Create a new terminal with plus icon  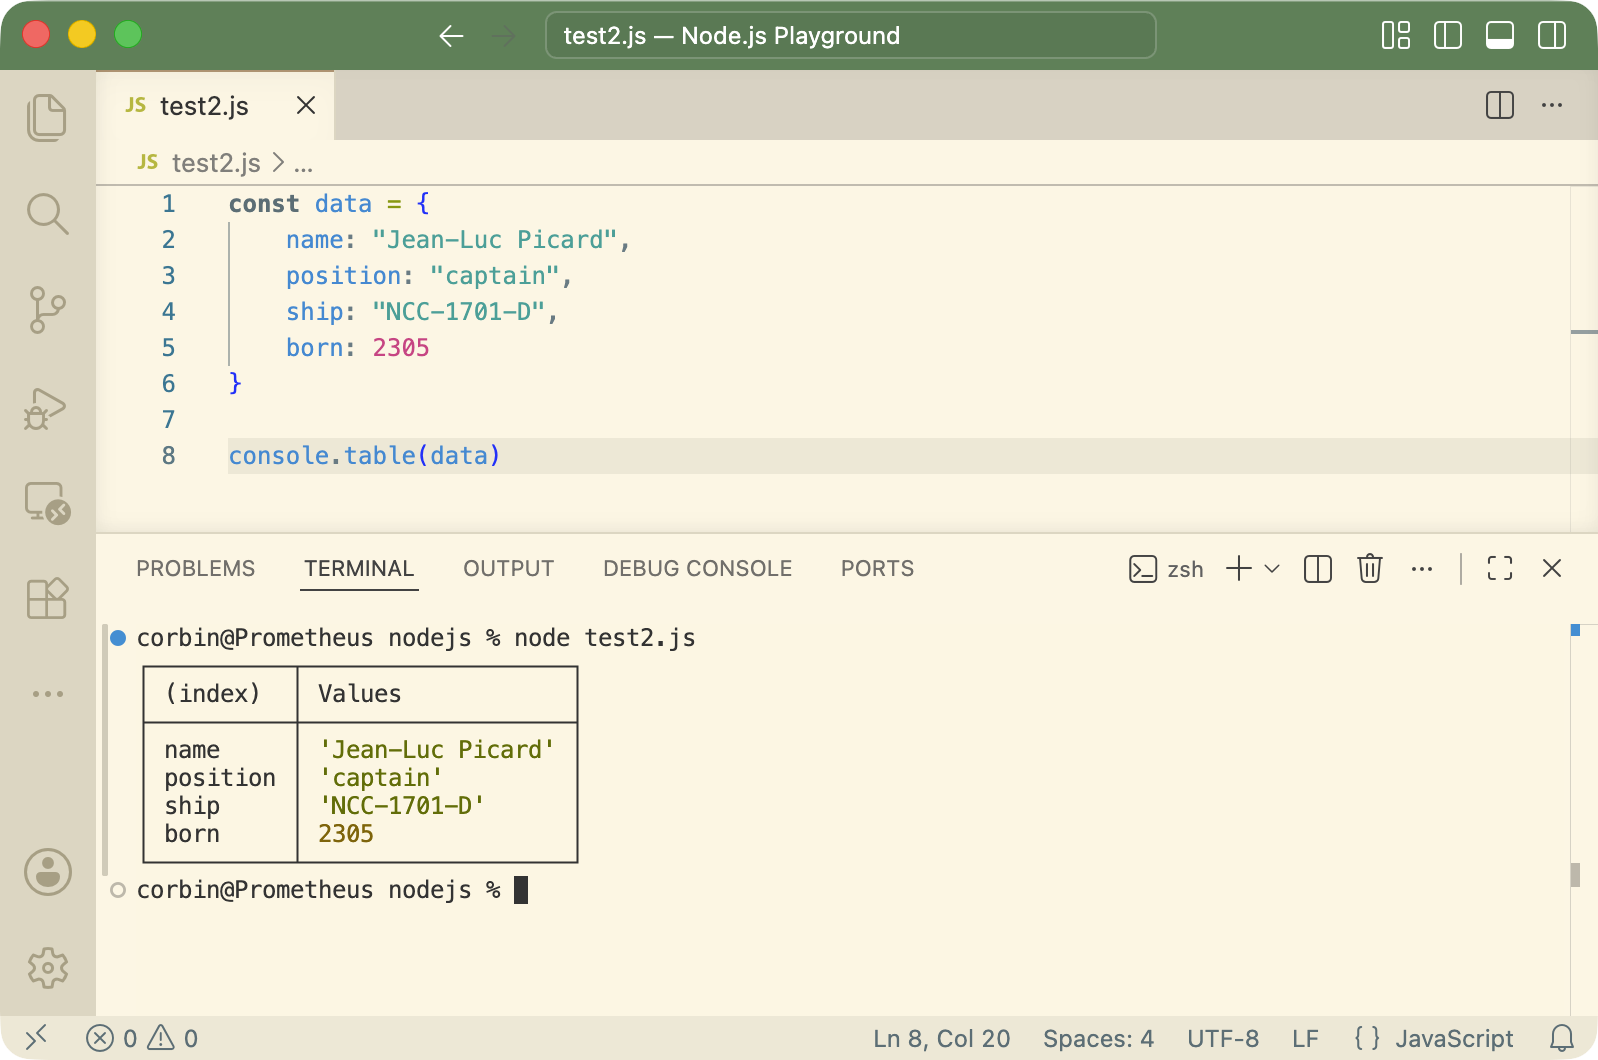coord(1239,568)
